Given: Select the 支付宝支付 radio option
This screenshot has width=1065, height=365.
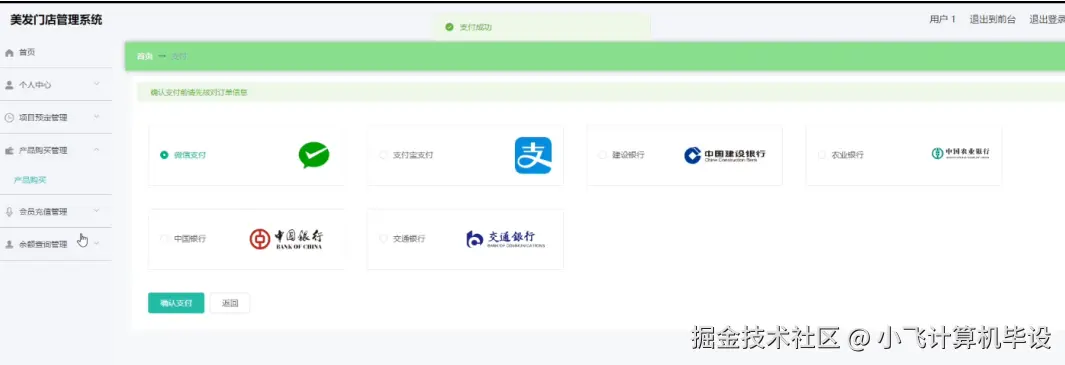Looking at the screenshot, I should (x=383, y=155).
